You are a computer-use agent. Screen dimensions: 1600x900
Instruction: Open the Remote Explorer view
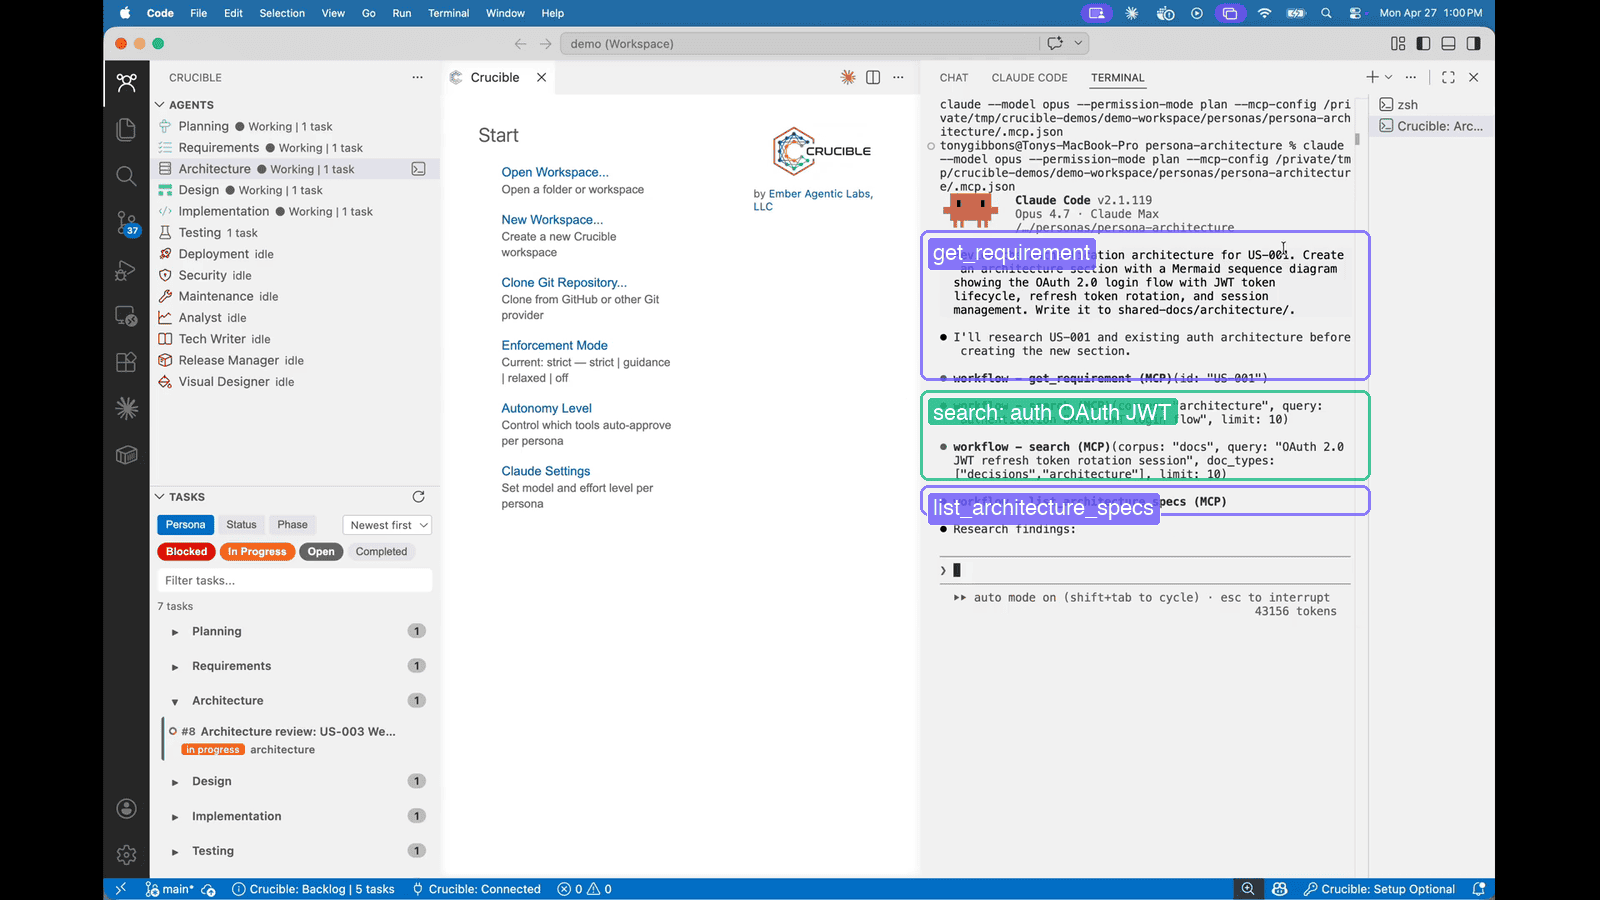click(126, 316)
